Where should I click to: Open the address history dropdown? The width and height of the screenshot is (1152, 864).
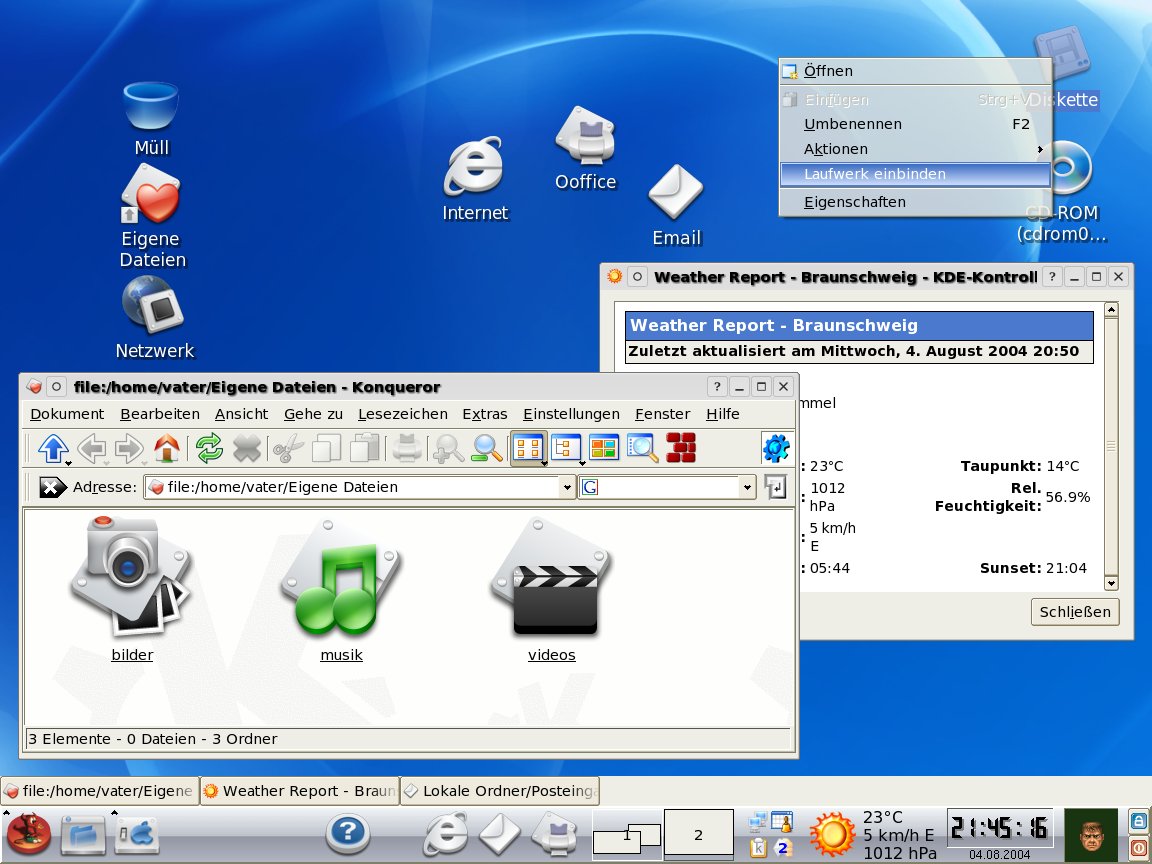(567, 487)
